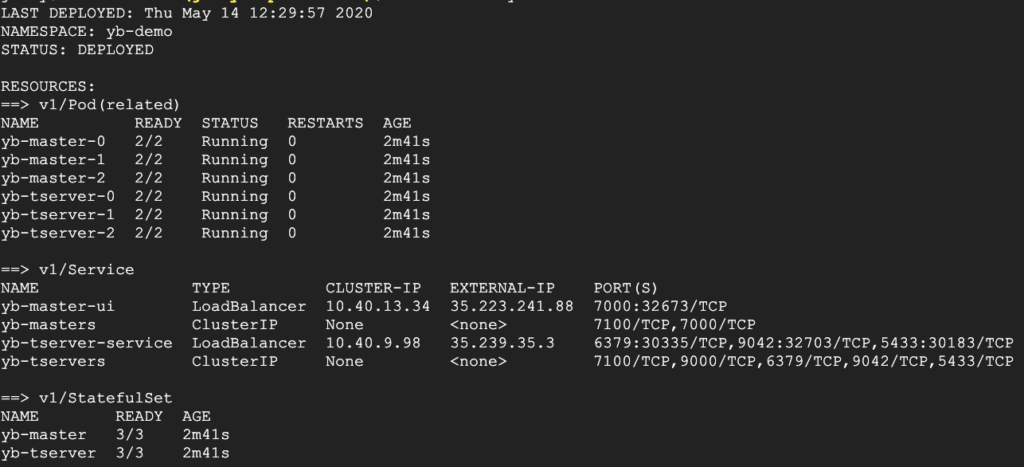Click the yb-tserver-service service name
The image size is (1024, 467).
click(86, 342)
